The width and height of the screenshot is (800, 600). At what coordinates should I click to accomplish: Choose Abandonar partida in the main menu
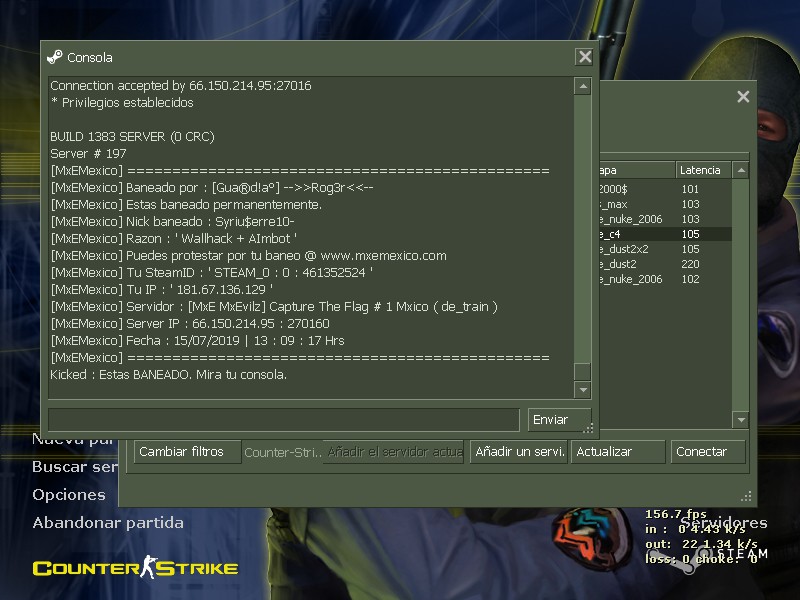[x=108, y=522]
